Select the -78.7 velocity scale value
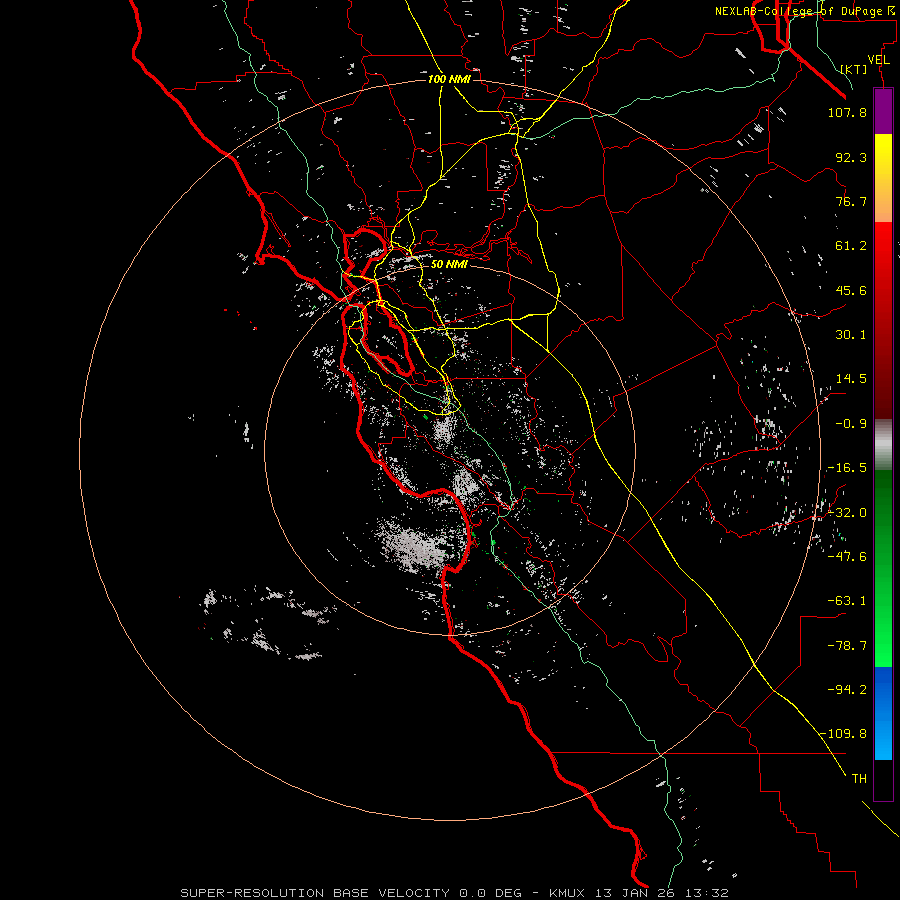Screen dimensions: 900x900 [847, 646]
